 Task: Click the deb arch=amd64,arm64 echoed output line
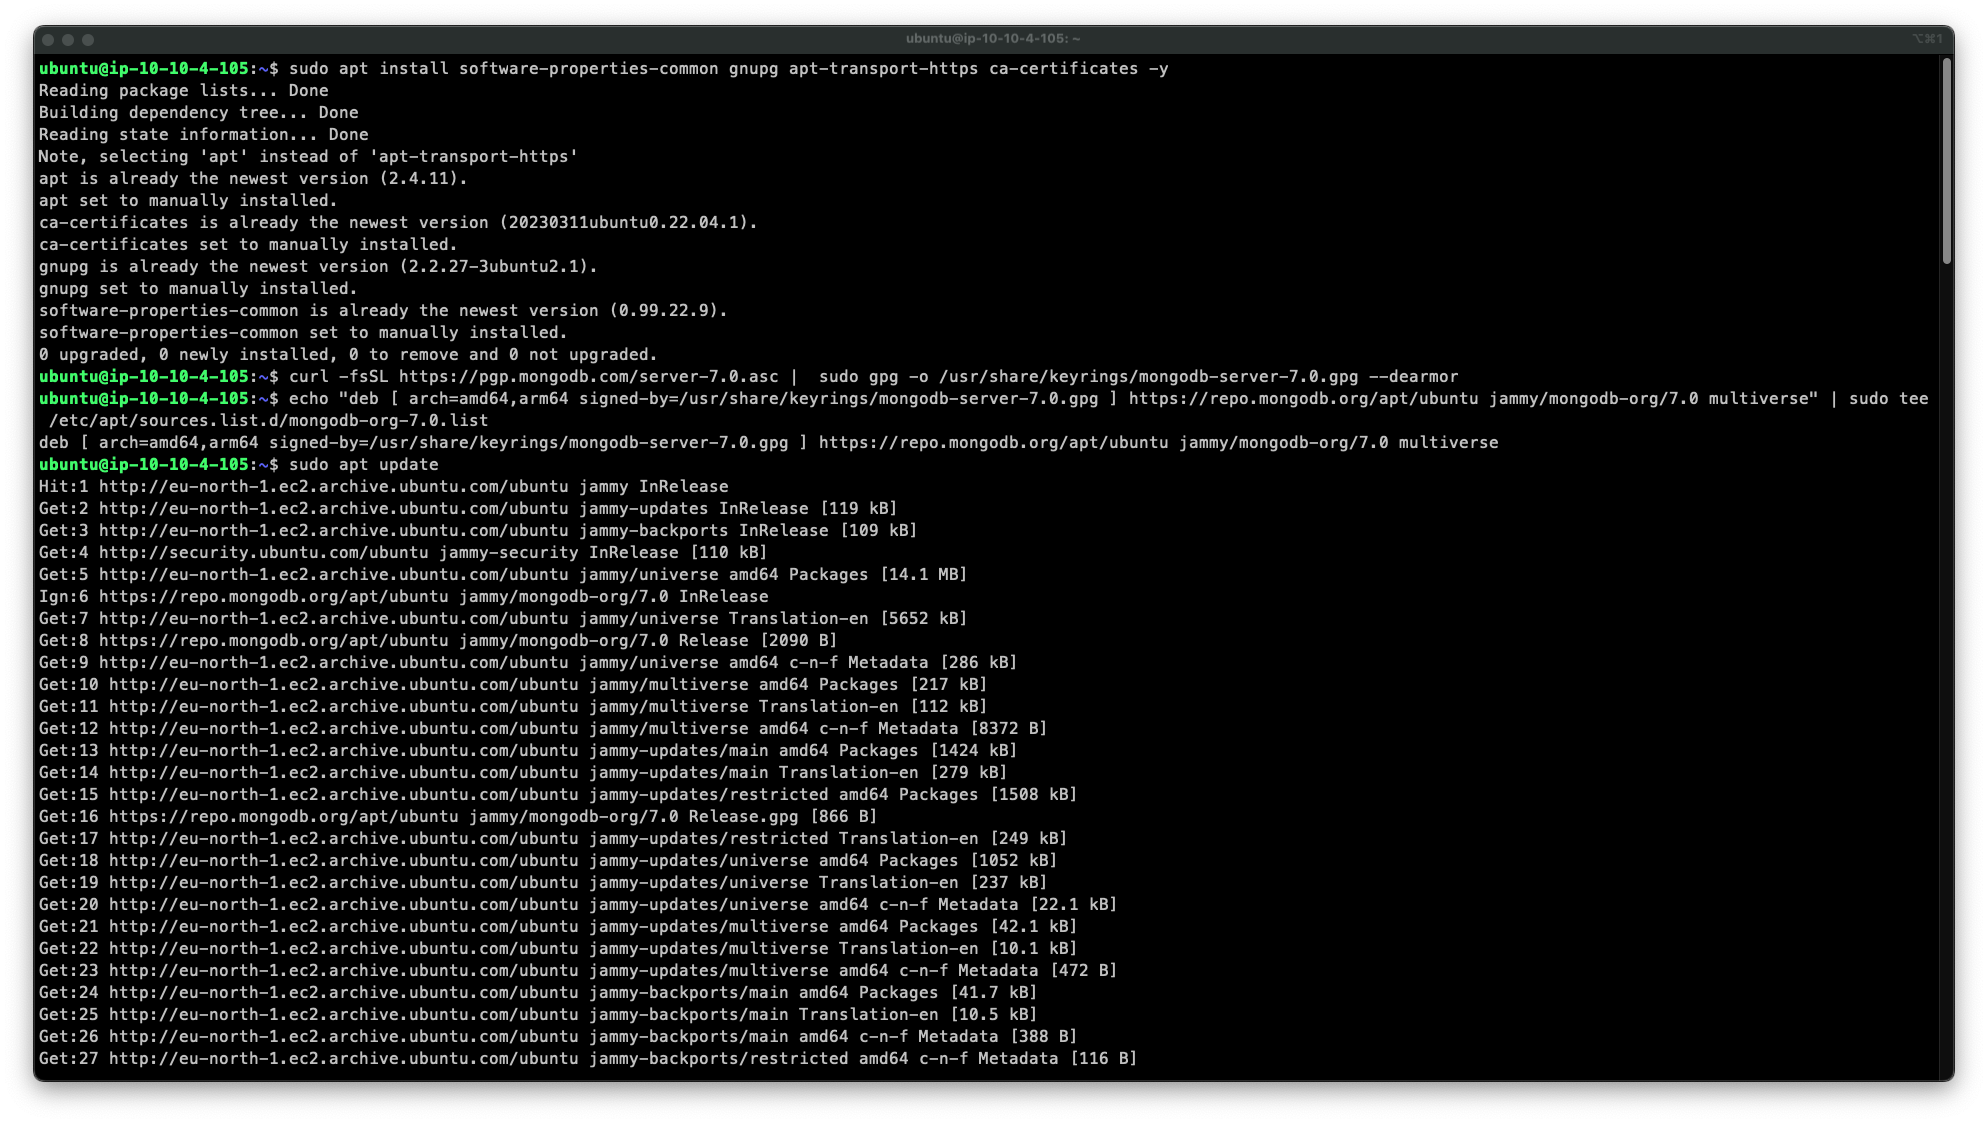770,442
